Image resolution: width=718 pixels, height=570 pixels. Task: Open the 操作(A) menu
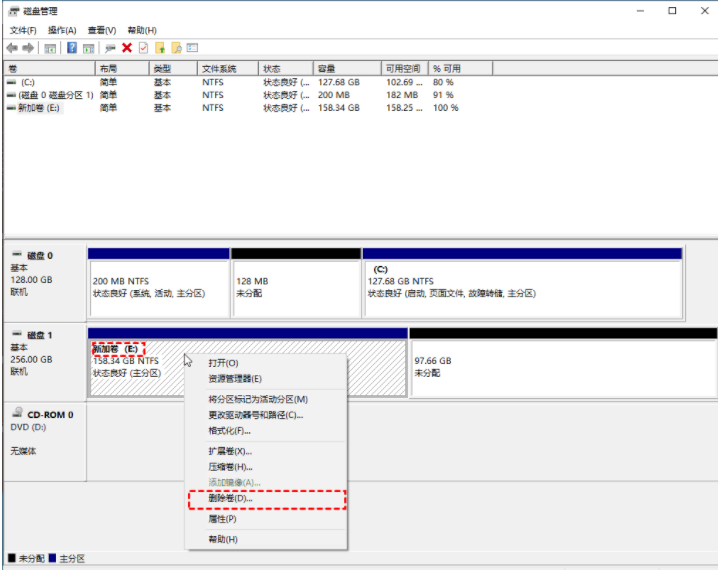(62, 30)
